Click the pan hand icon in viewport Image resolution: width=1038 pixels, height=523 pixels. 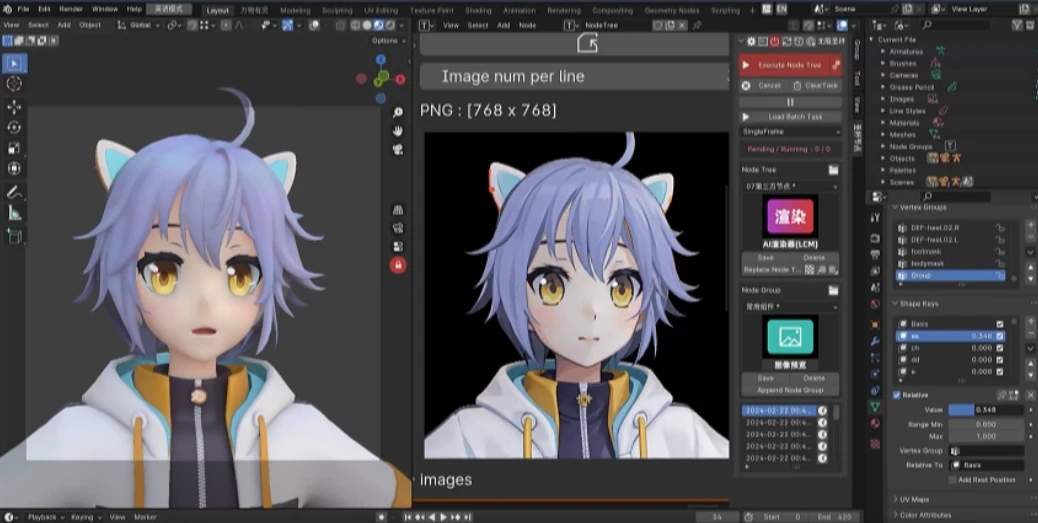pyautogui.click(x=398, y=131)
